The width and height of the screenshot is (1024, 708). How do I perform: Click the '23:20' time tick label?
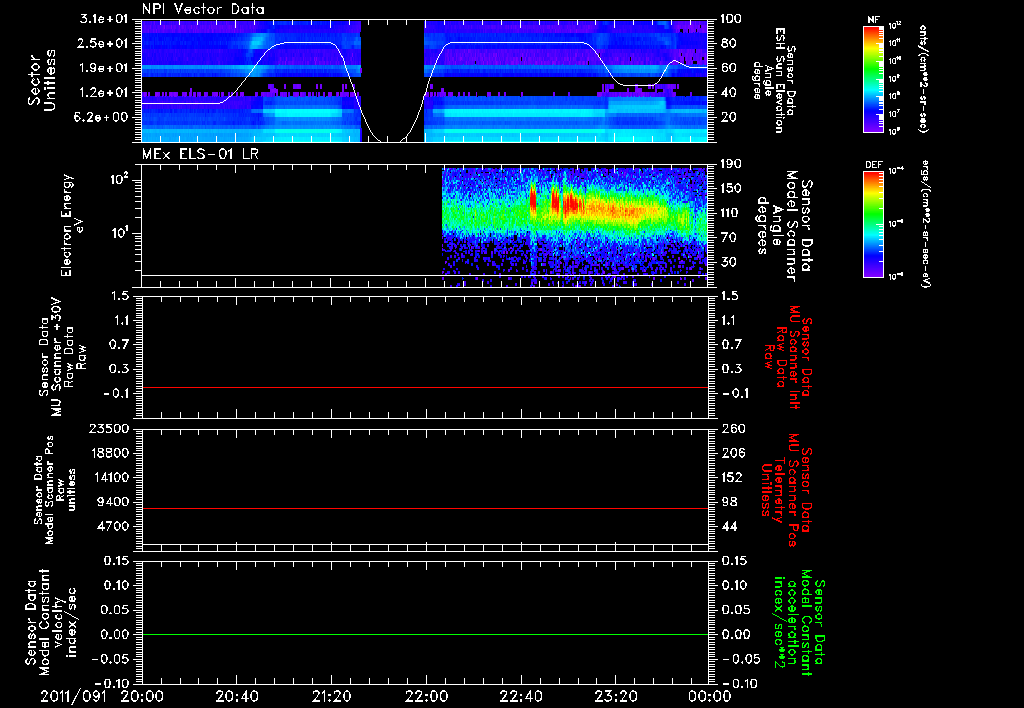pyautogui.click(x=615, y=696)
